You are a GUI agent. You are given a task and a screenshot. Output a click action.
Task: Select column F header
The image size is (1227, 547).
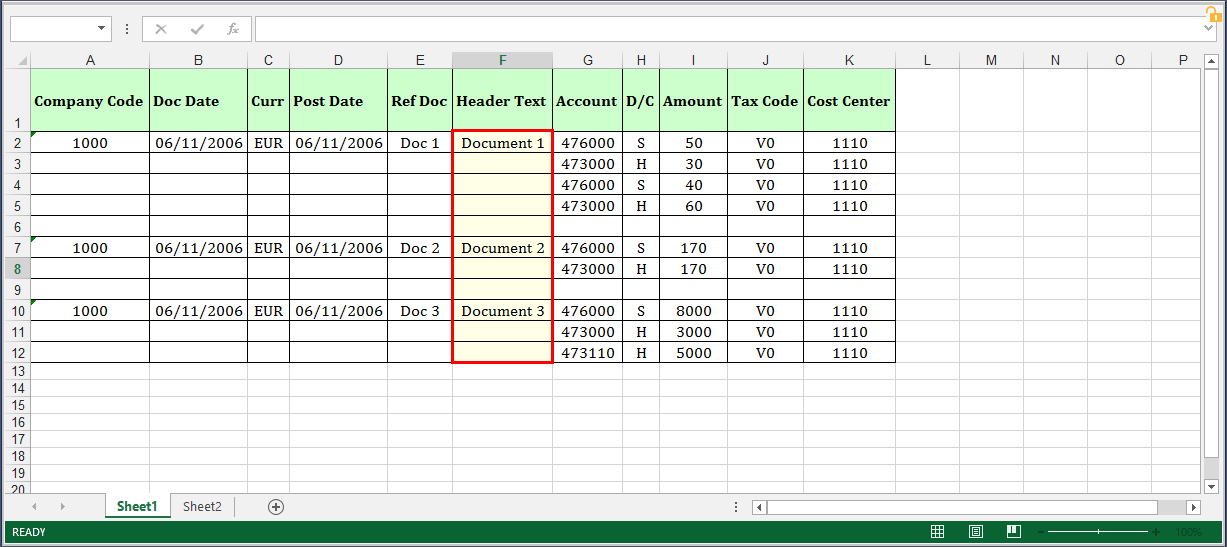coord(502,61)
